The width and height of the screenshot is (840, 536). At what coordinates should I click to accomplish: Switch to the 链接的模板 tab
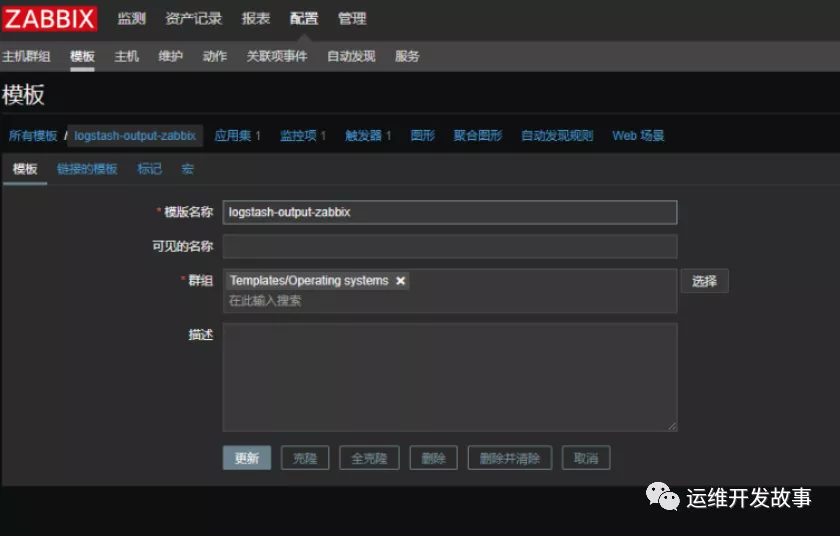(87, 169)
